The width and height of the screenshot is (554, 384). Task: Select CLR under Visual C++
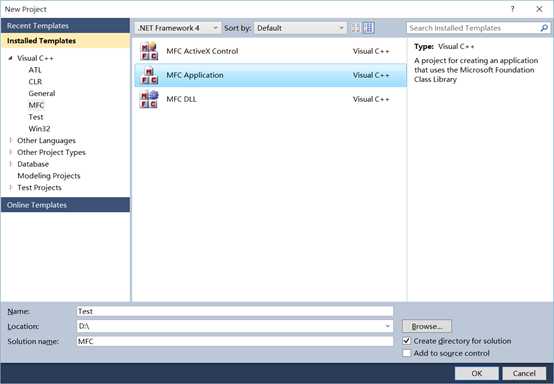tap(35, 82)
